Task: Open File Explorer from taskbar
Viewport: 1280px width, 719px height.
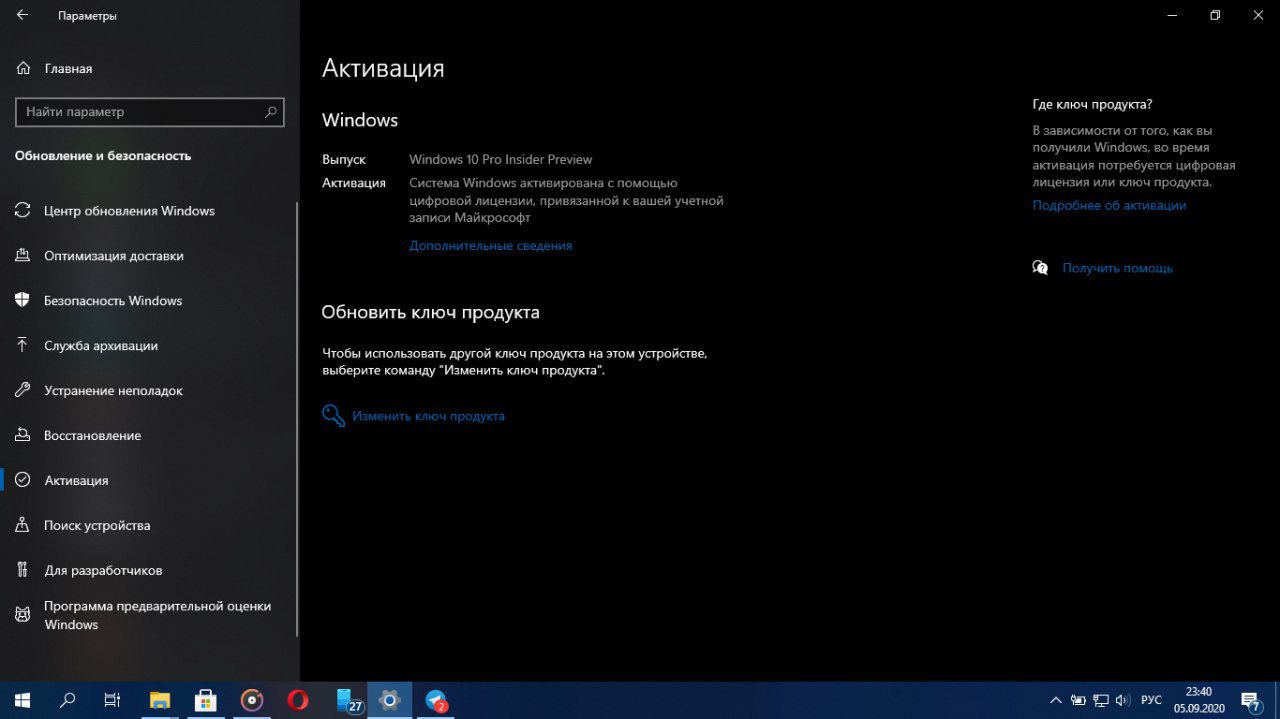Action: pyautogui.click(x=160, y=700)
